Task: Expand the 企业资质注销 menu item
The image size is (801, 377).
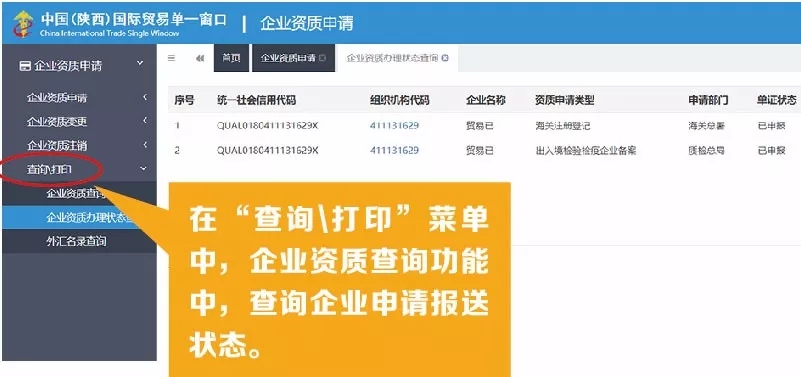Action: pos(79,145)
